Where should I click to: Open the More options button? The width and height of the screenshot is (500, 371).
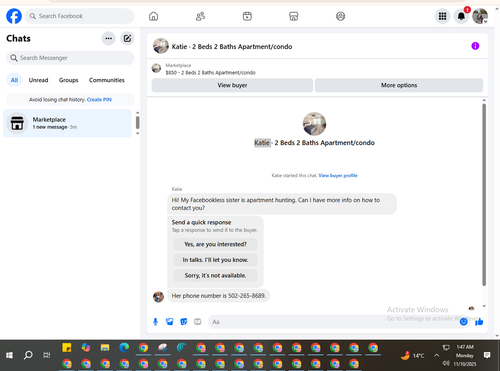click(x=399, y=85)
